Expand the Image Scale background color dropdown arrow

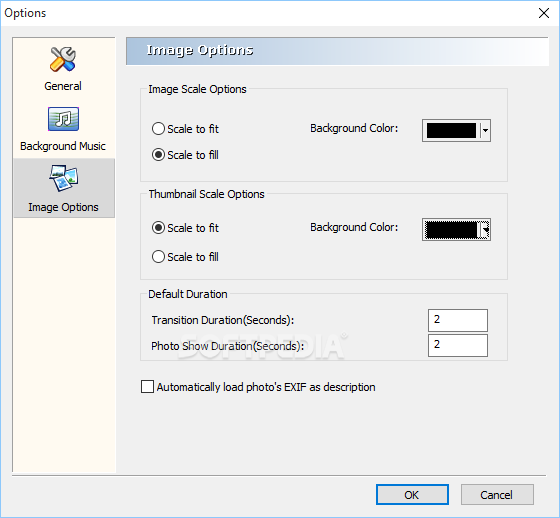[x=485, y=130]
